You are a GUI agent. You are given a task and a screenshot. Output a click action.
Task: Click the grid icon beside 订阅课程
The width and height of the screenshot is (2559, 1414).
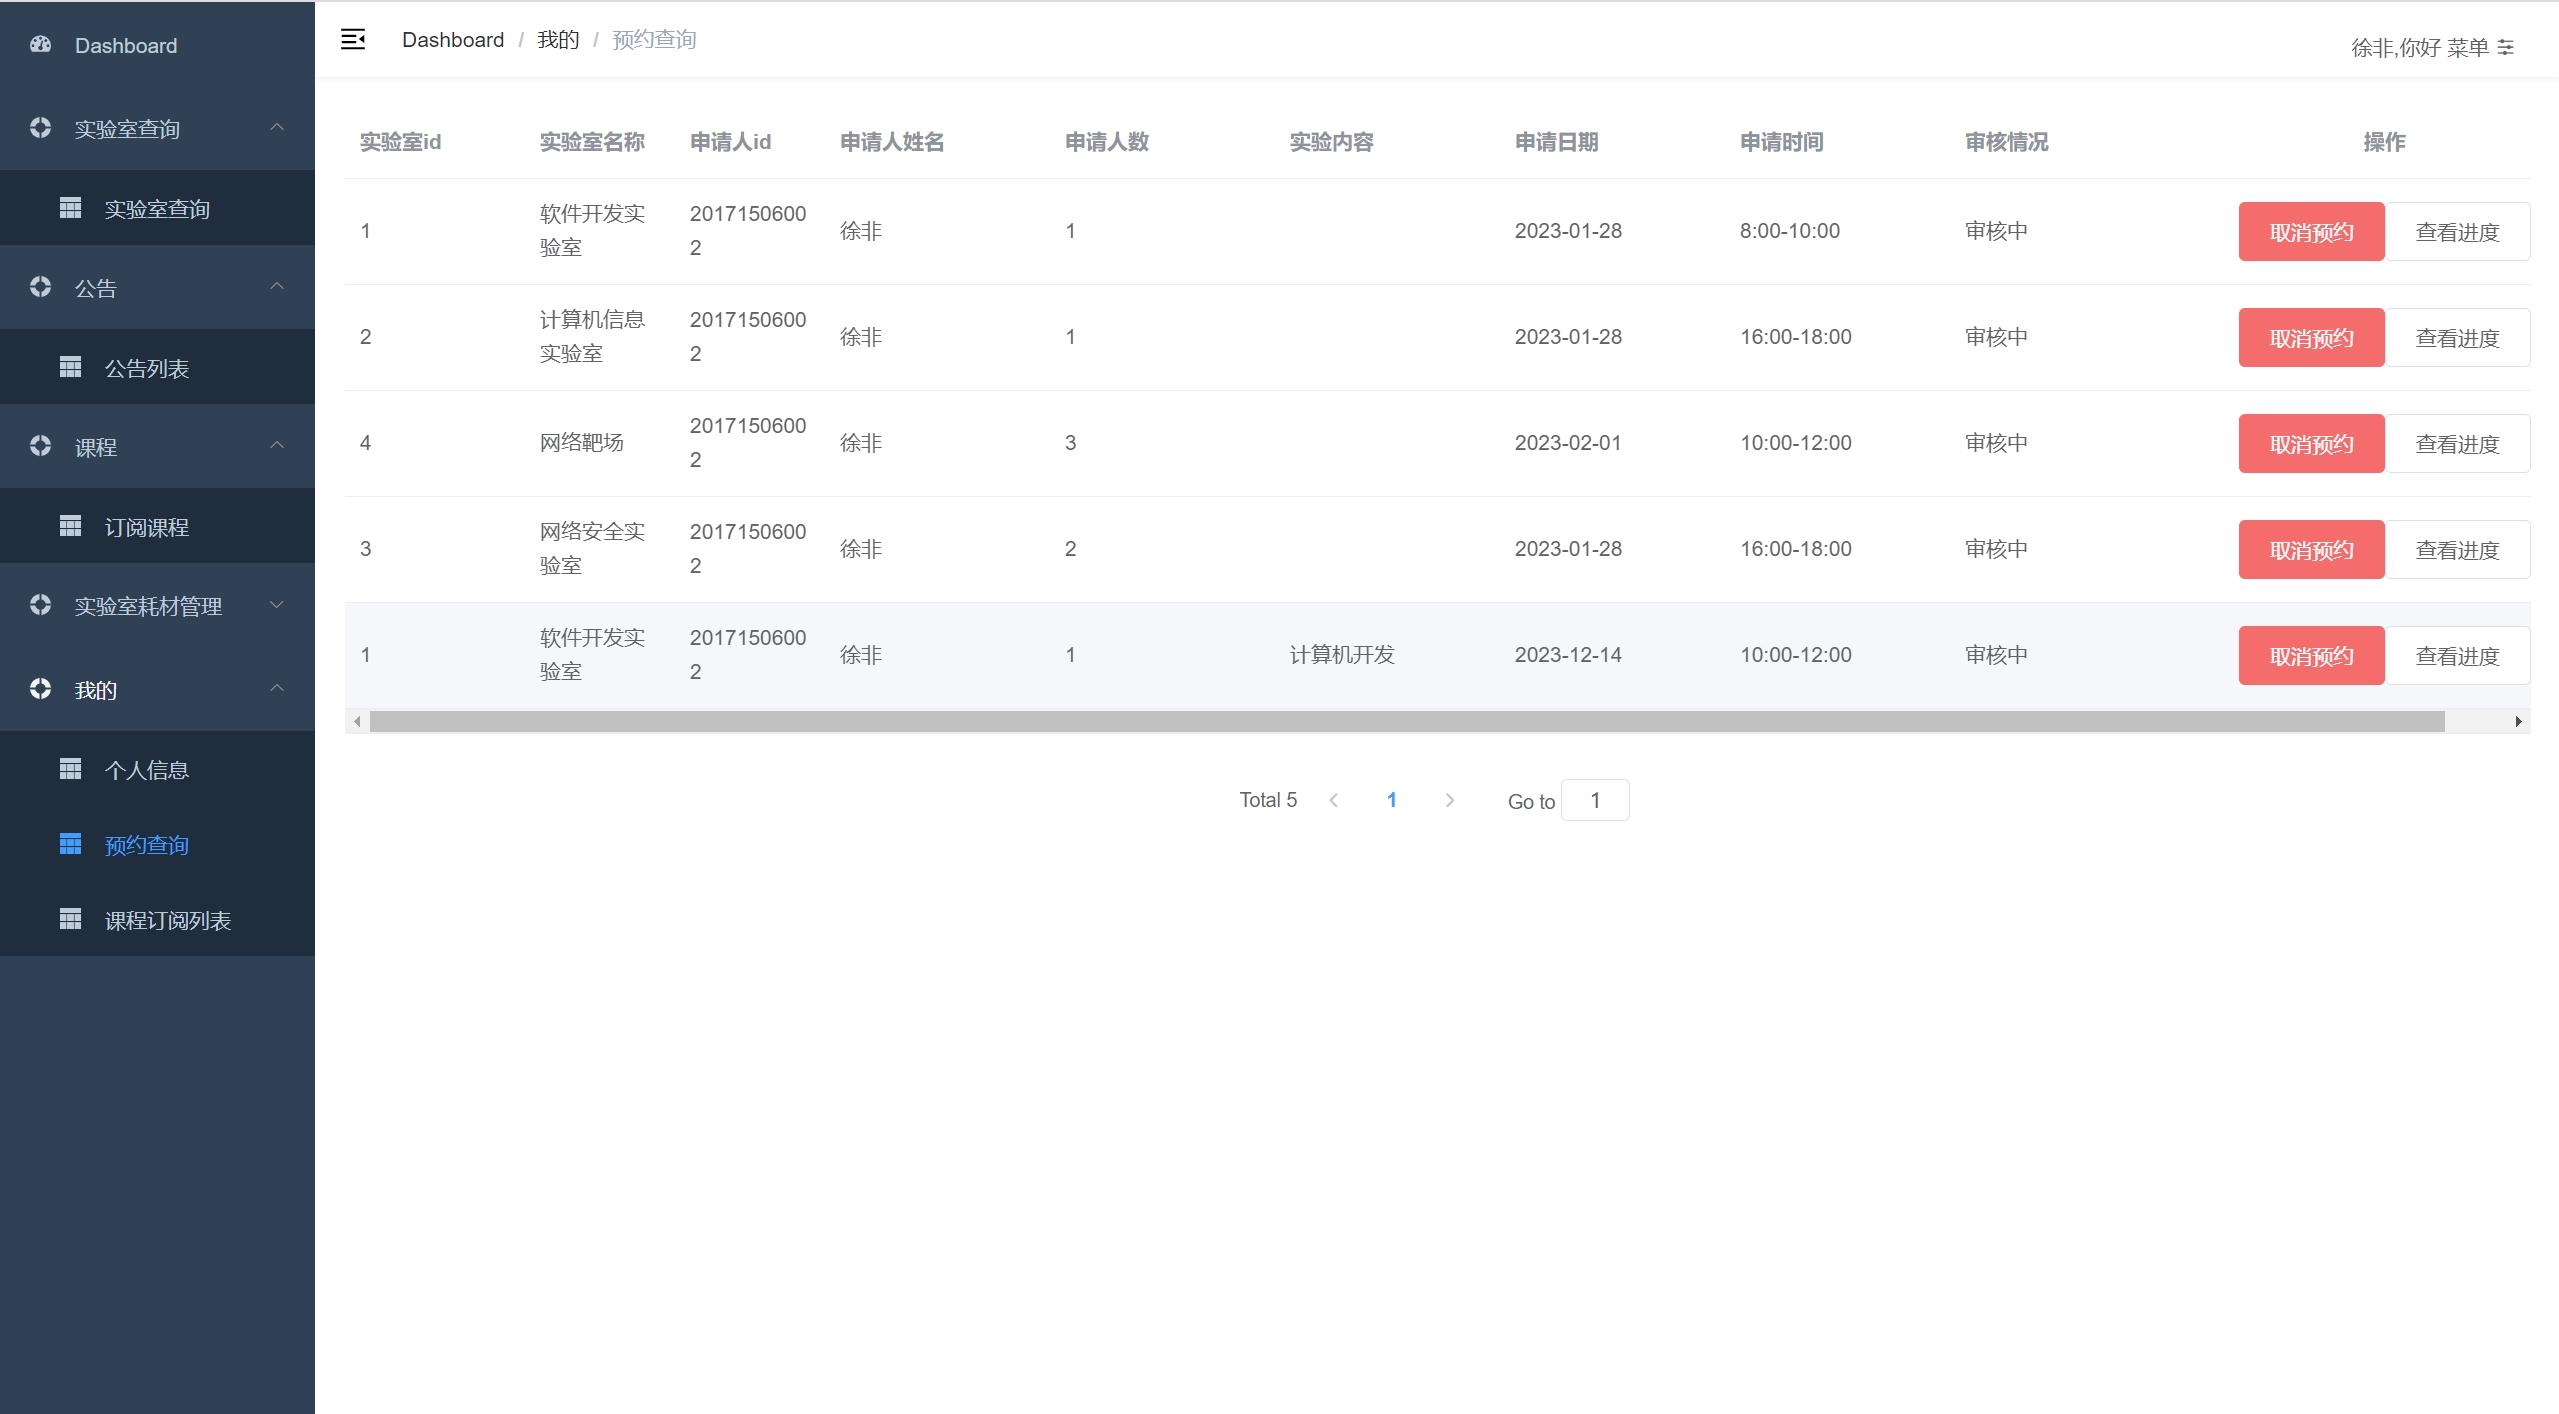click(x=70, y=526)
